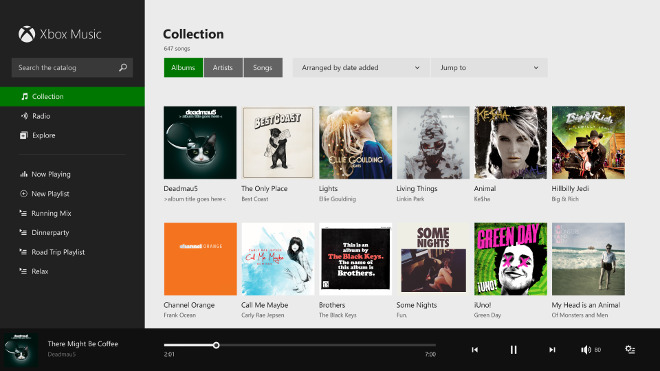Open the Living Things album cover
Viewport: 660px width, 371px height.
[x=433, y=142]
